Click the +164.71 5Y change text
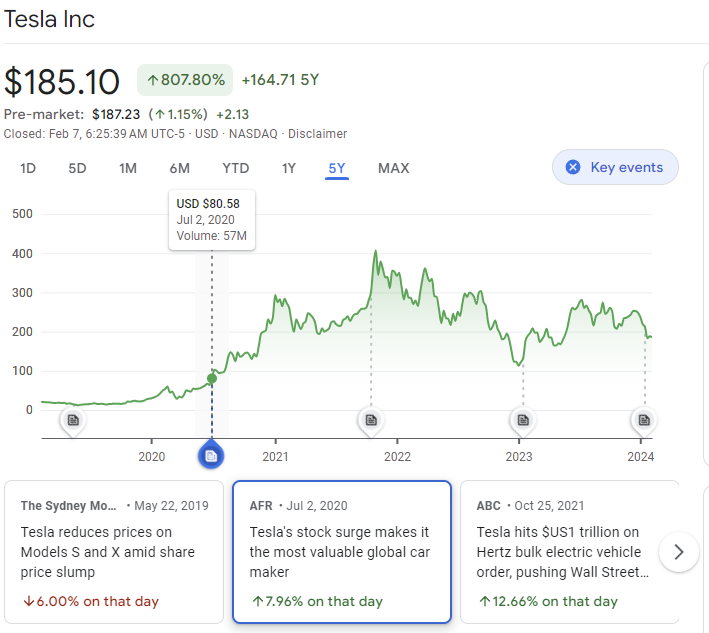This screenshot has height=633, width=709. click(280, 80)
